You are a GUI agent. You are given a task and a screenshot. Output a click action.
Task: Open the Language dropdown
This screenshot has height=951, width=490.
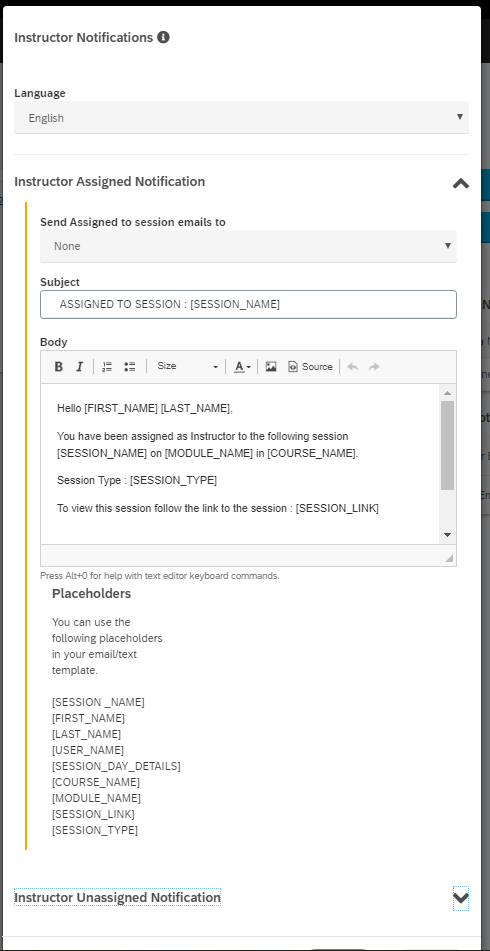241,118
